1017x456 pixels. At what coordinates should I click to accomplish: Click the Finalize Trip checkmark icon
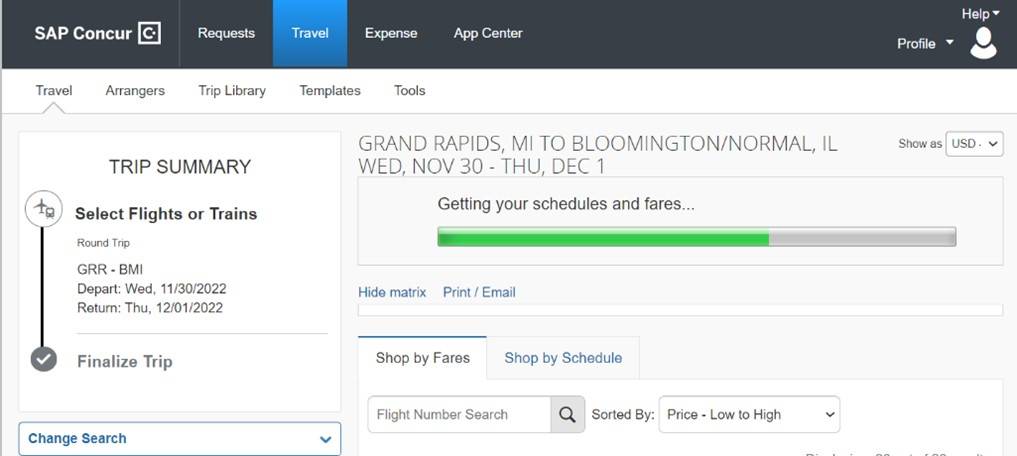pyautogui.click(x=43, y=359)
